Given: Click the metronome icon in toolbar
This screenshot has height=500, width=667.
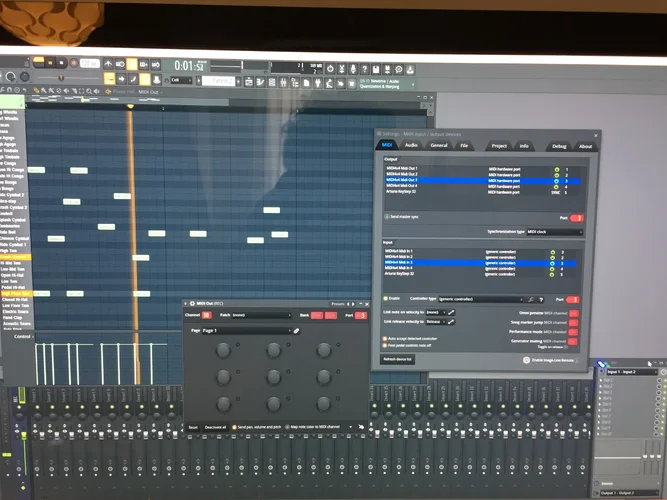Looking at the screenshot, I should [x=108, y=64].
